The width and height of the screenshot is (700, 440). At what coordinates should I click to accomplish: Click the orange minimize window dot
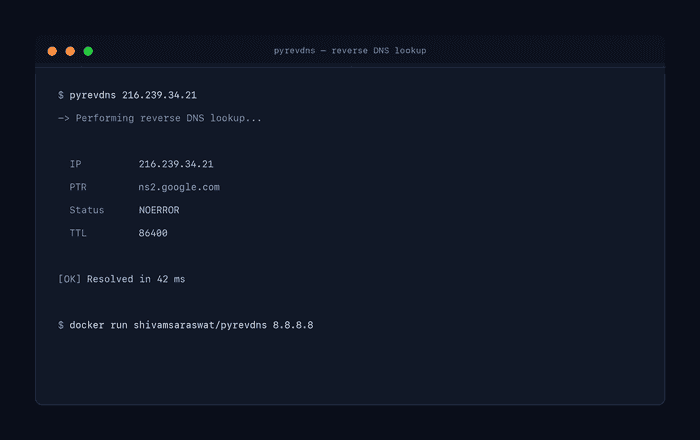70,51
